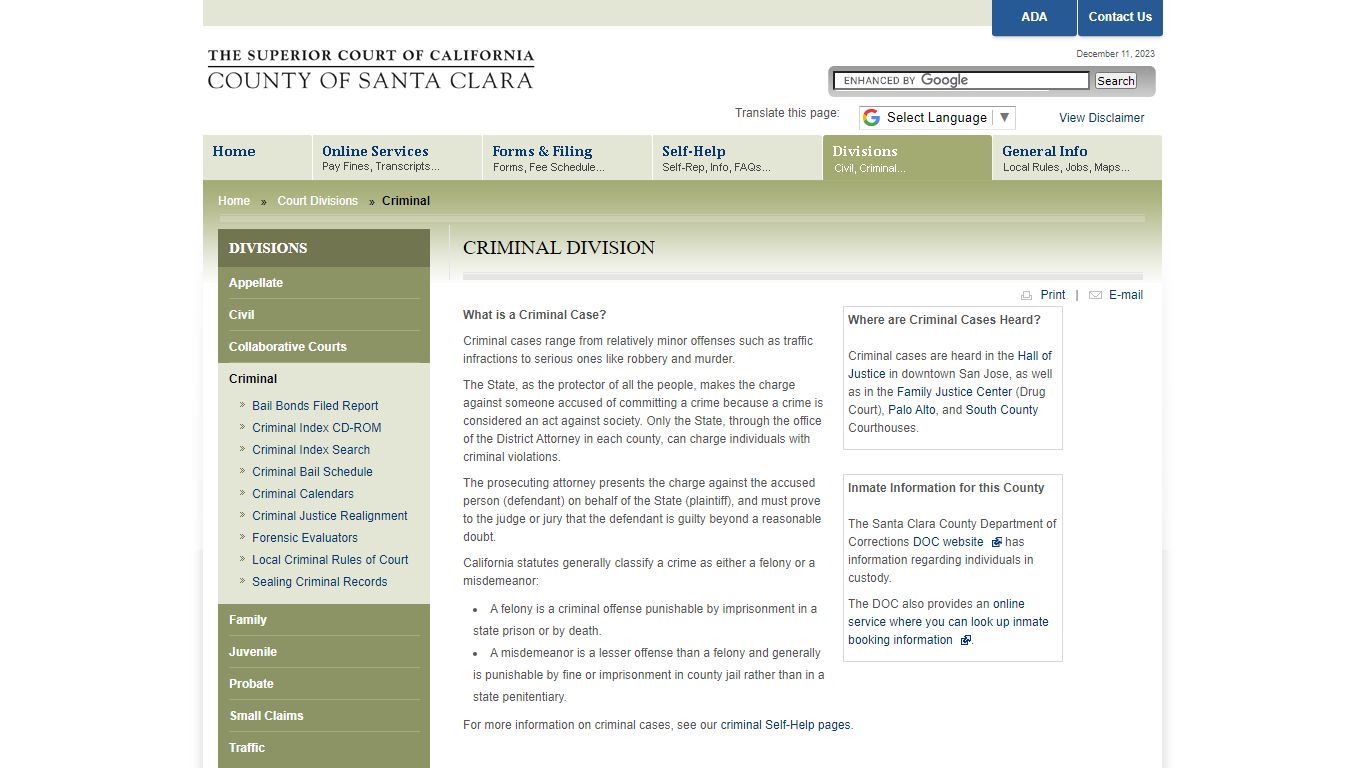Open the Online Services menu tab

[397, 157]
